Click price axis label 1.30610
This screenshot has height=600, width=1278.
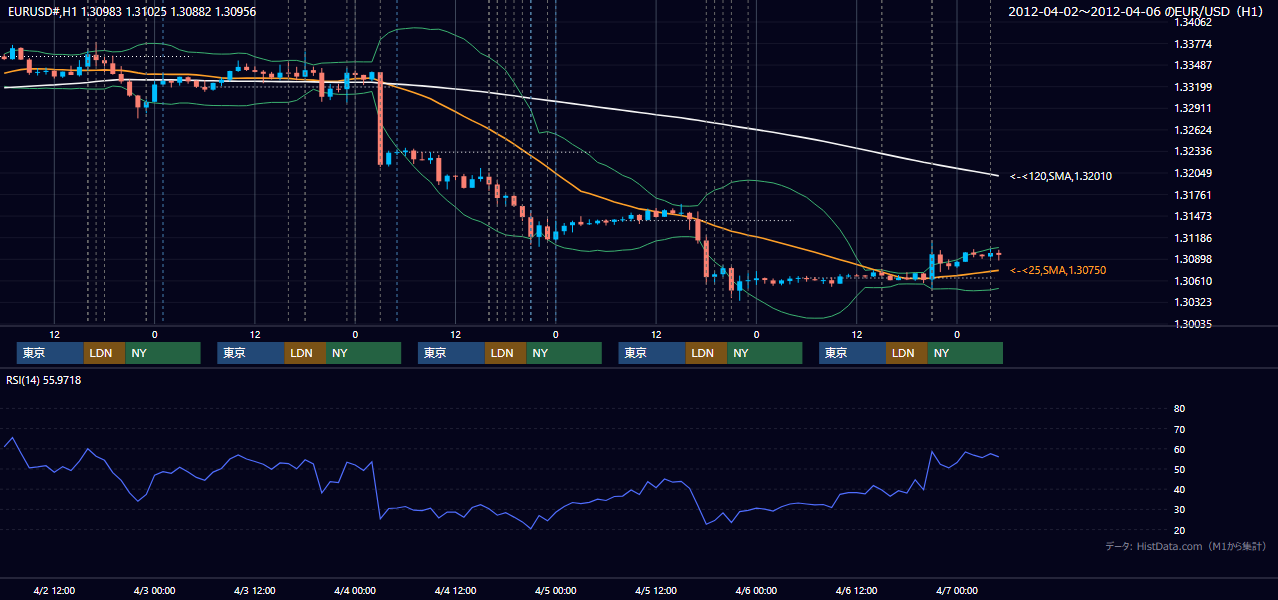(x=1193, y=281)
